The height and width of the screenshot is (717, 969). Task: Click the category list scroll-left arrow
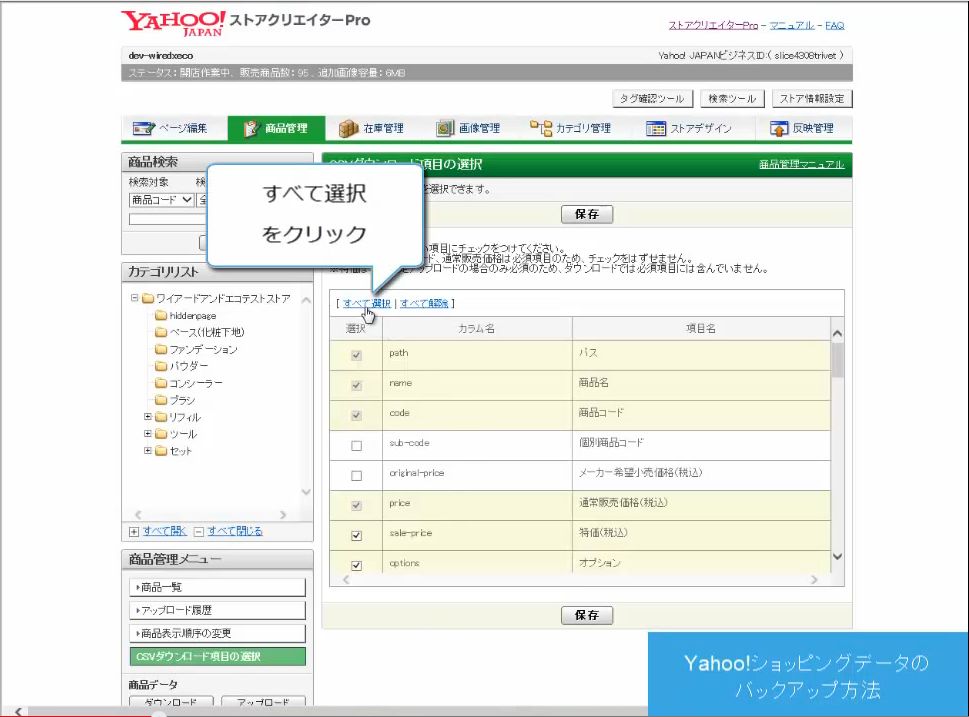pos(138,514)
